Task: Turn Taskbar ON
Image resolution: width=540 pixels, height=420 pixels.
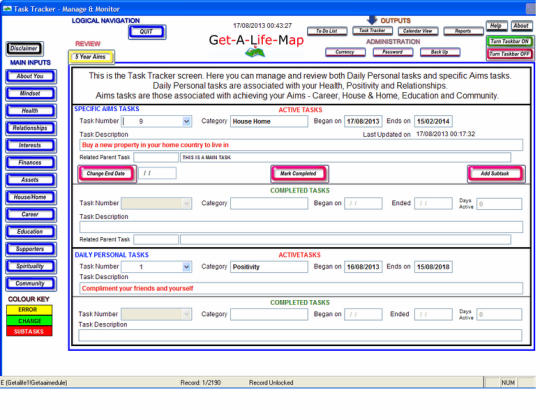Action: (x=510, y=42)
